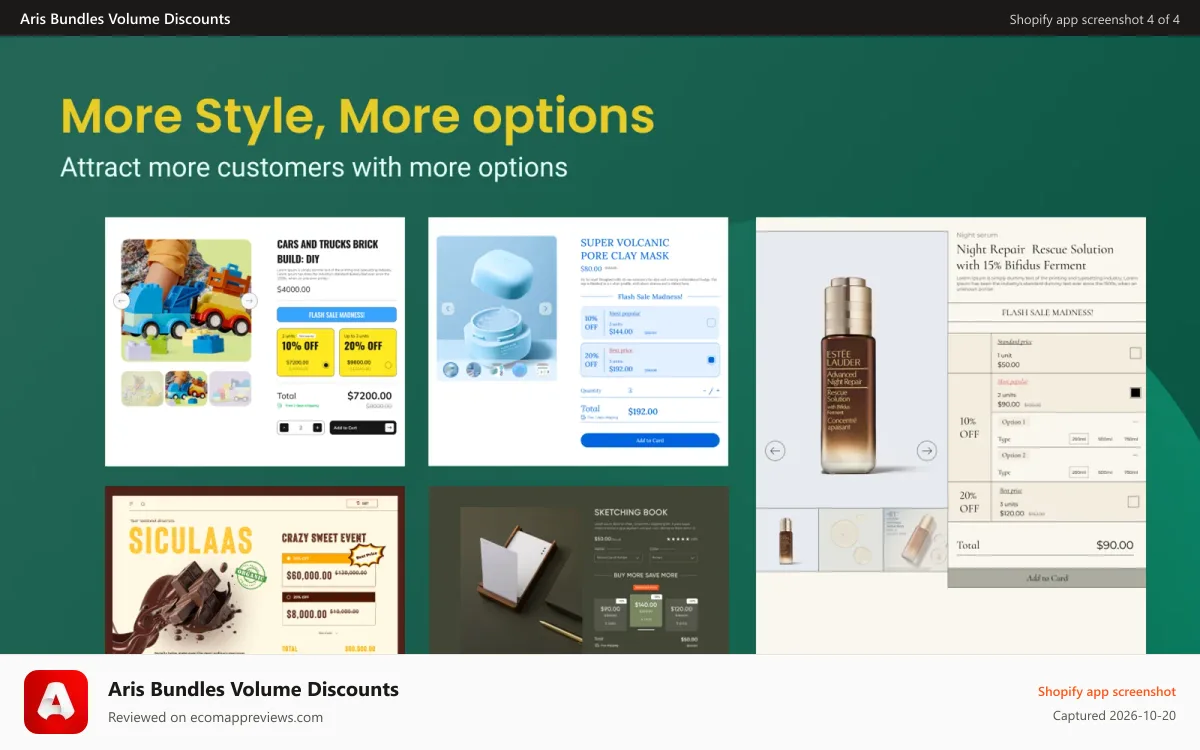Decrease quantity with the bricks minus button
1200x750 pixels.
[284, 427]
